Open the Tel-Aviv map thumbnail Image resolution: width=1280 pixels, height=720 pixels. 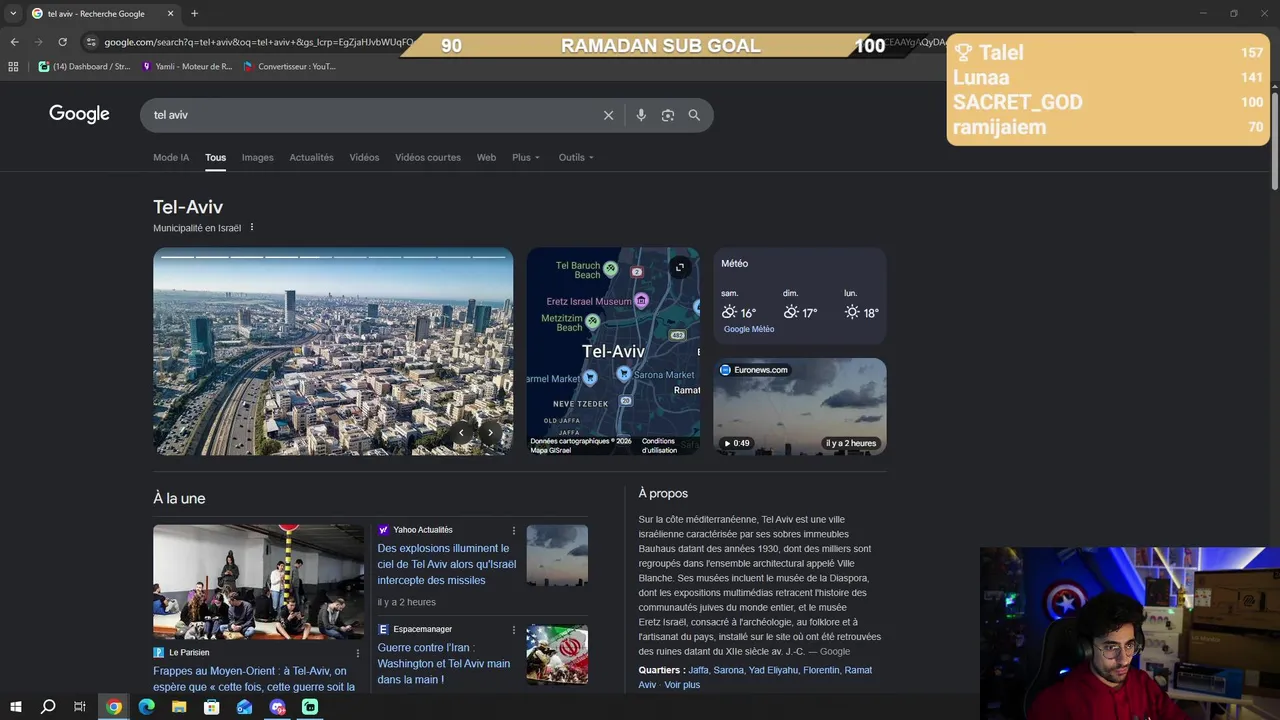click(x=613, y=351)
